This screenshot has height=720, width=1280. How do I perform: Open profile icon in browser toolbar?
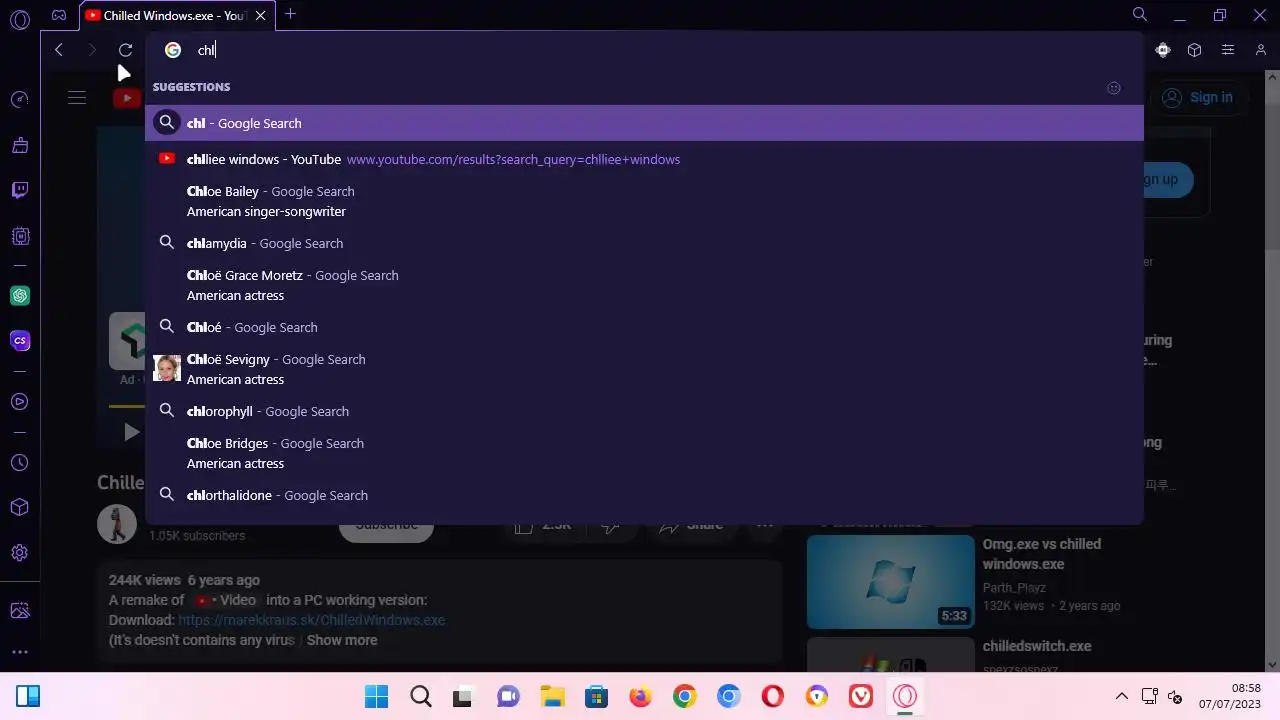click(x=1260, y=50)
